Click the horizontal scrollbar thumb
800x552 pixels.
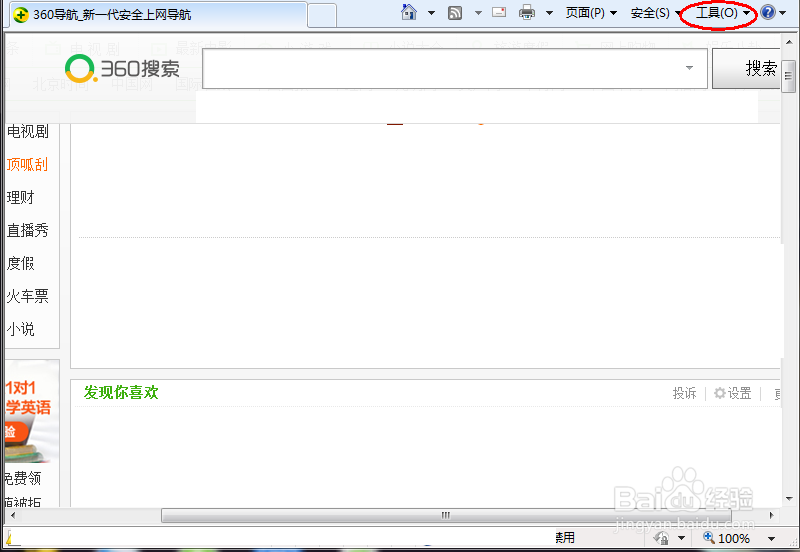click(x=446, y=515)
